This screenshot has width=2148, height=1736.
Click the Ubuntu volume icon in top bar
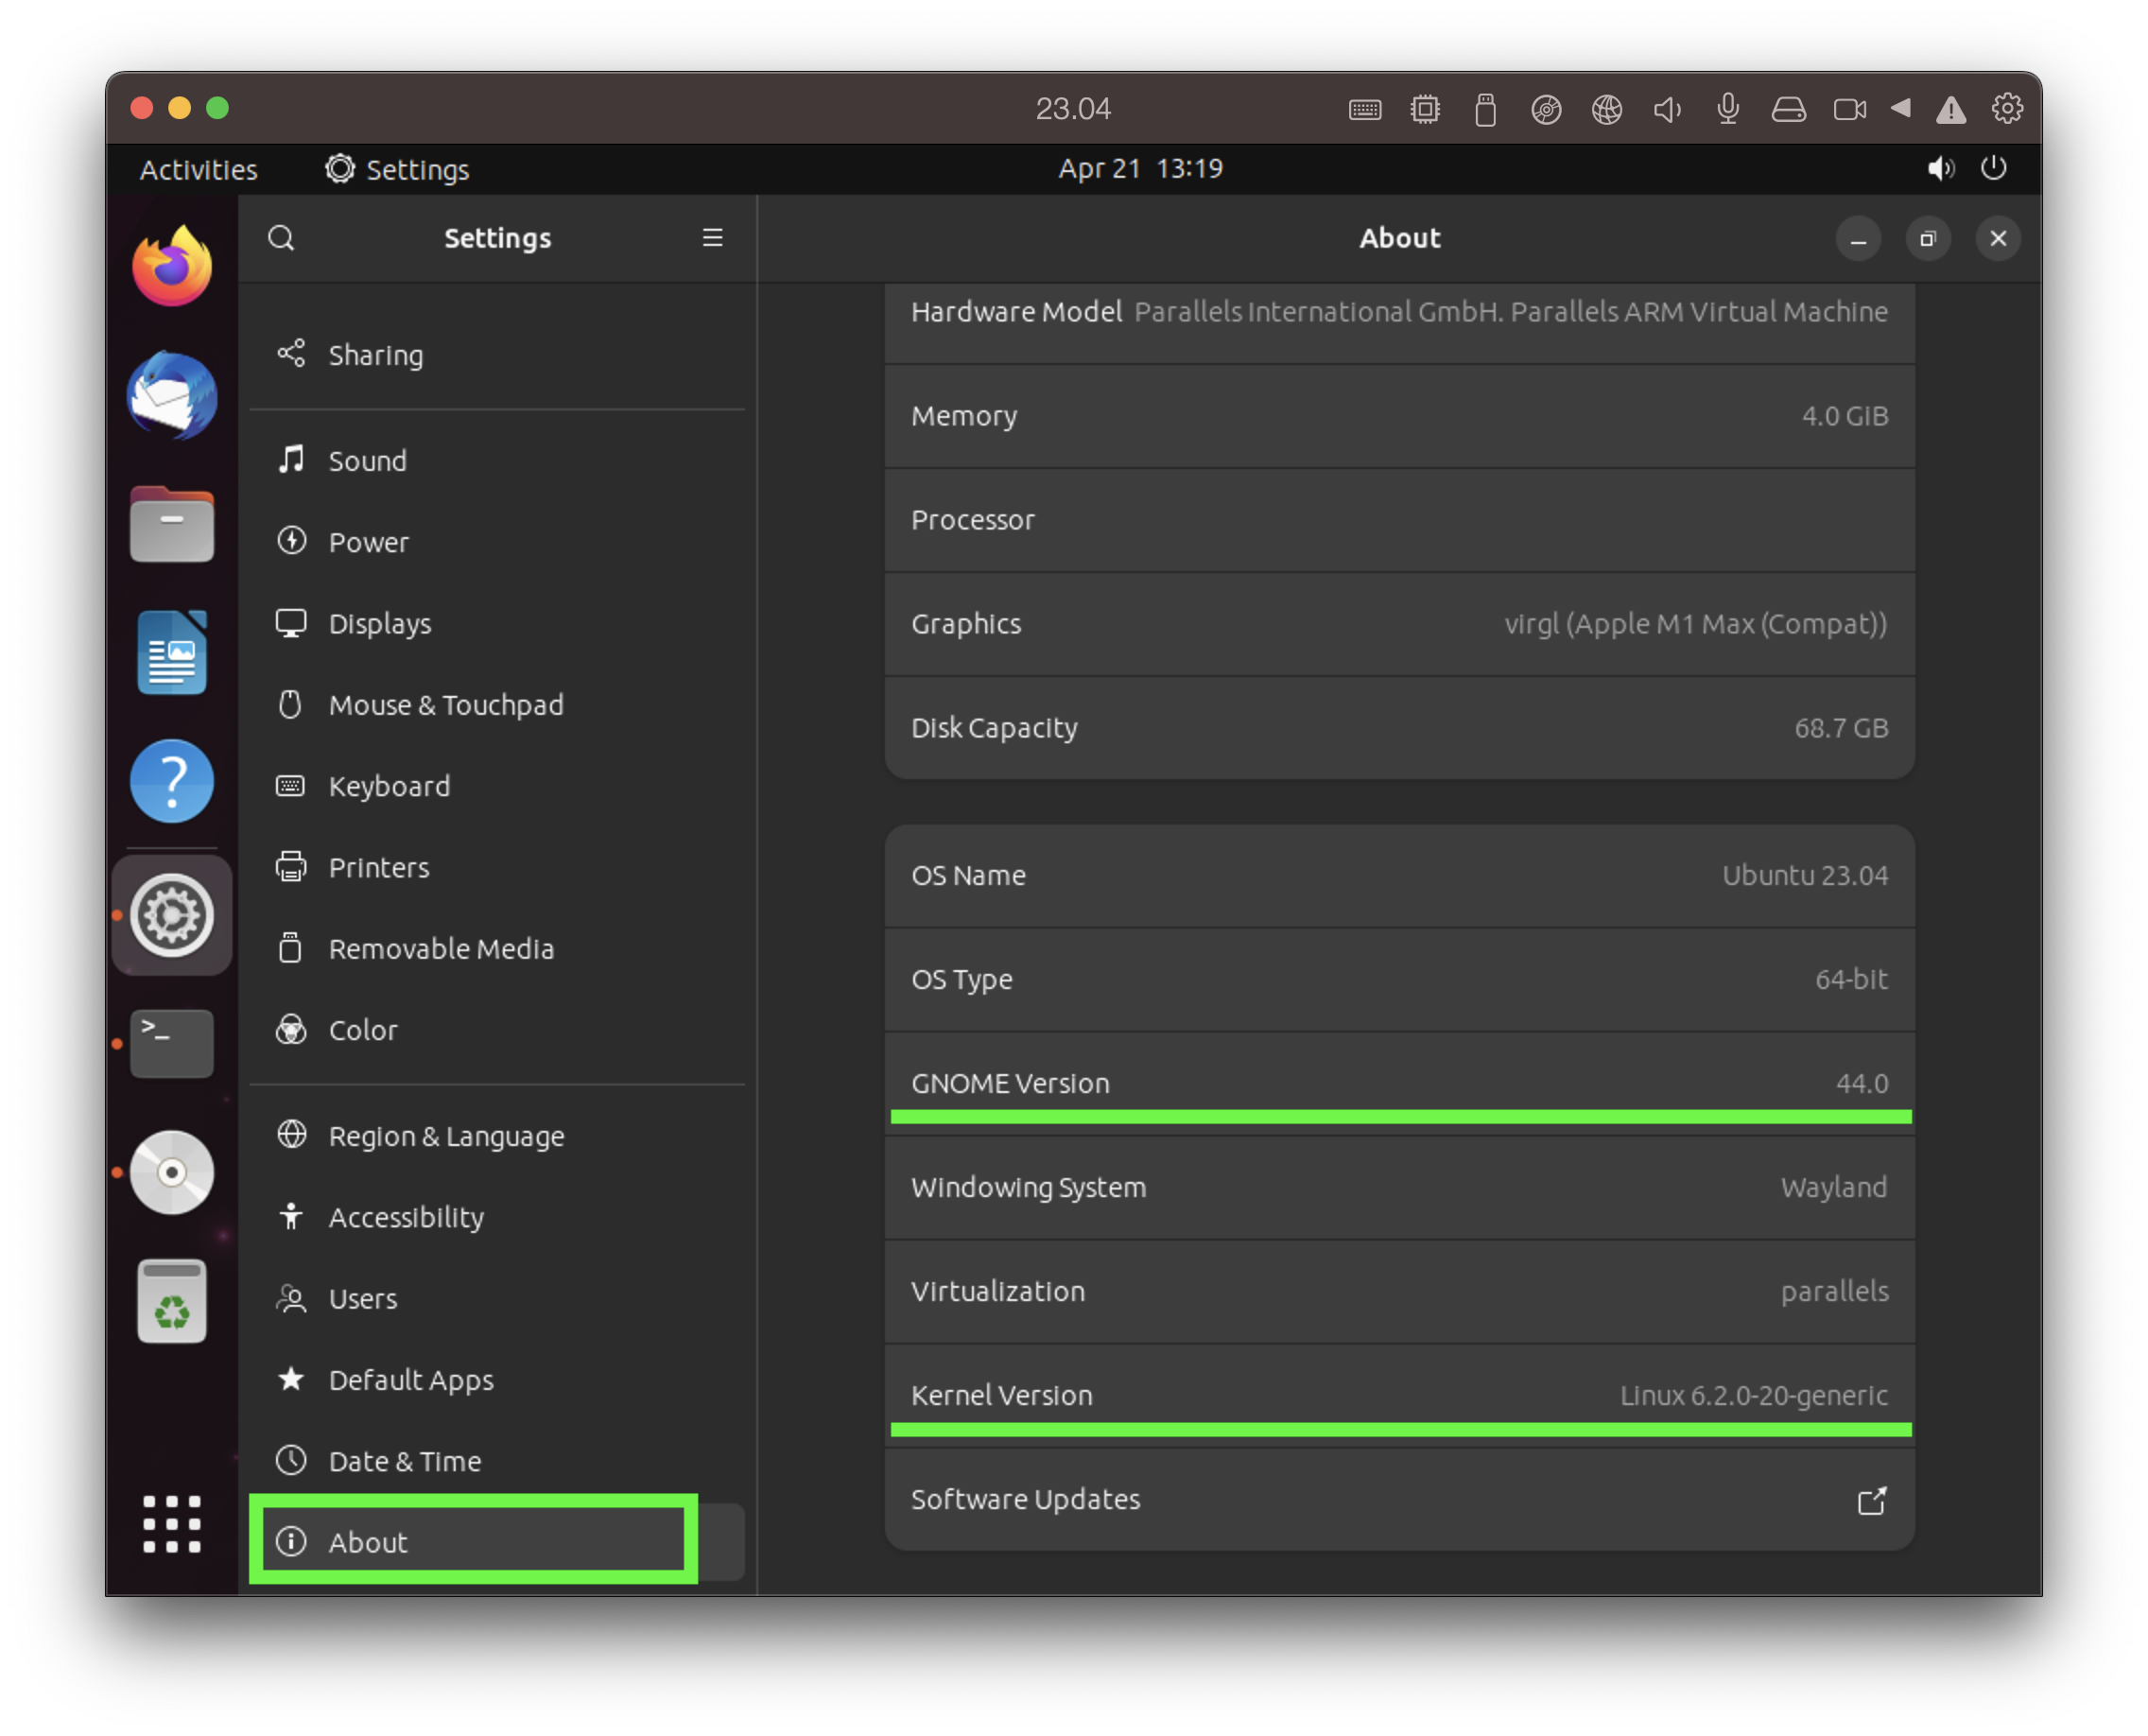click(1940, 168)
